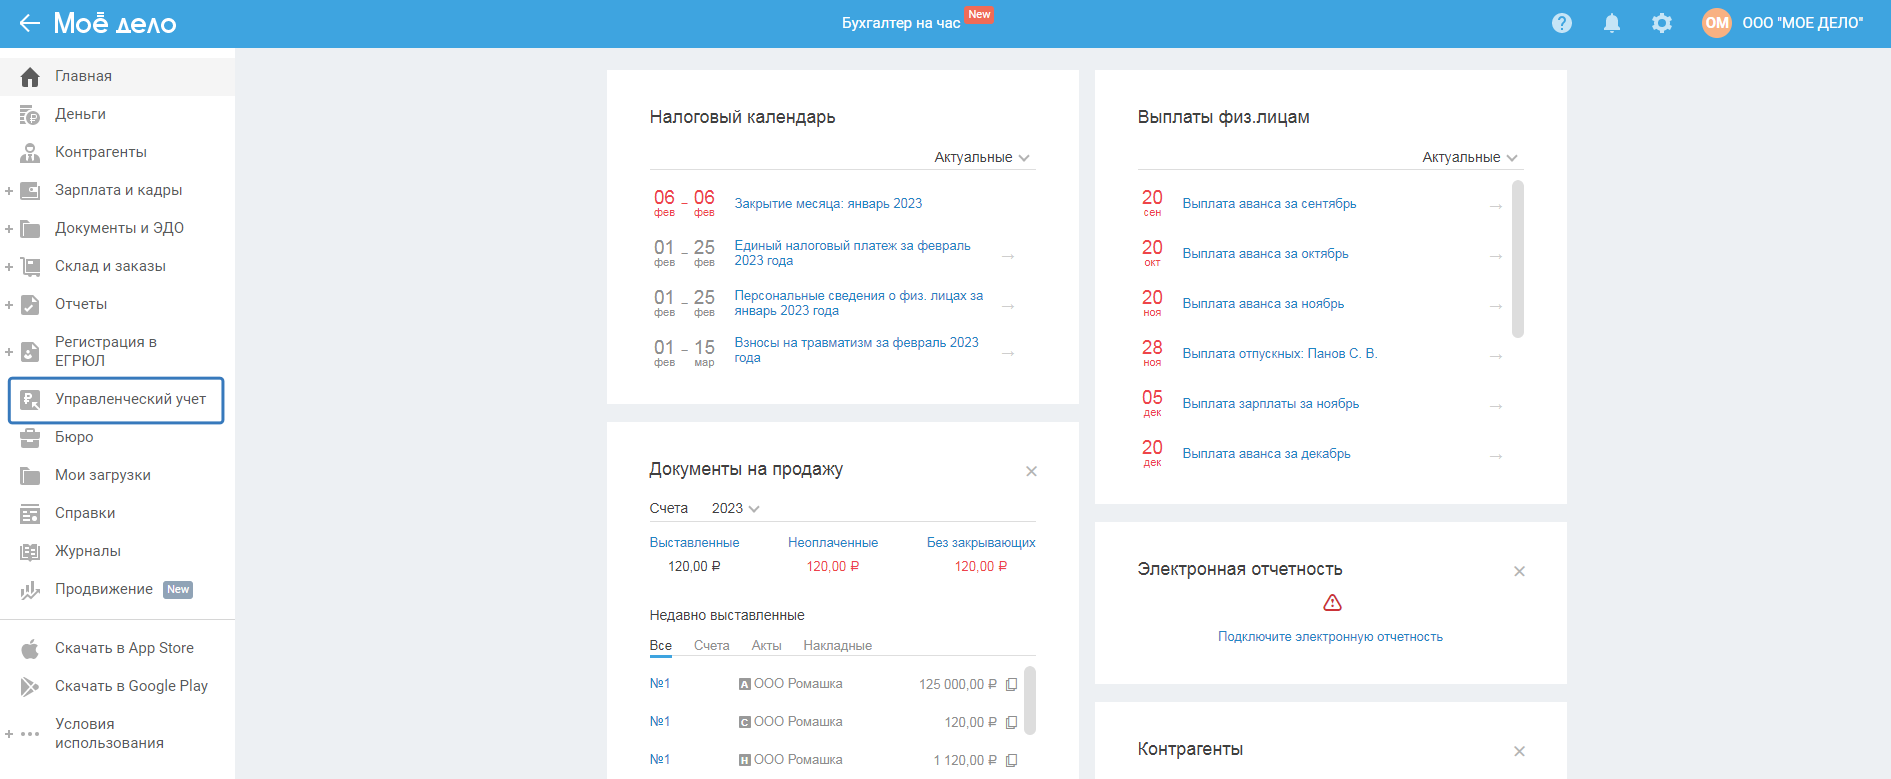Click the recent documents list scrollbar
Image resolution: width=1891 pixels, height=779 pixels.
1030,700
